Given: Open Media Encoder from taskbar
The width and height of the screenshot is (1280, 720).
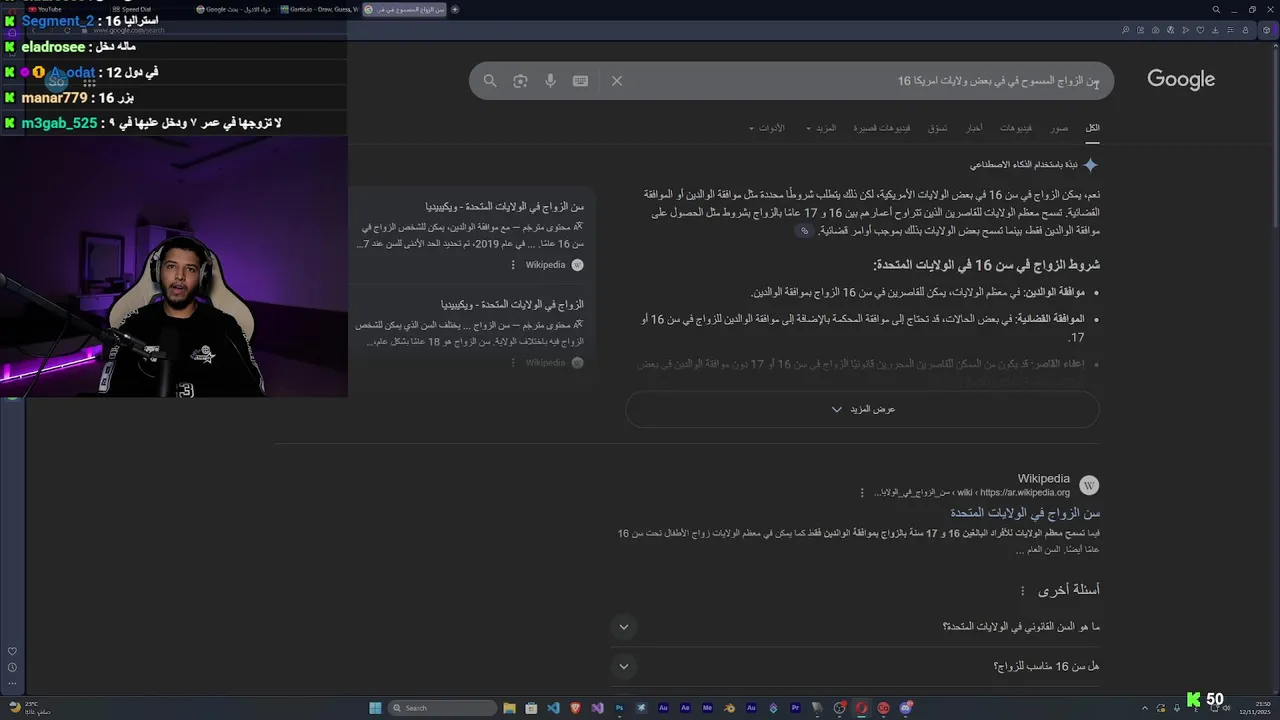Looking at the screenshot, I should click(x=707, y=708).
